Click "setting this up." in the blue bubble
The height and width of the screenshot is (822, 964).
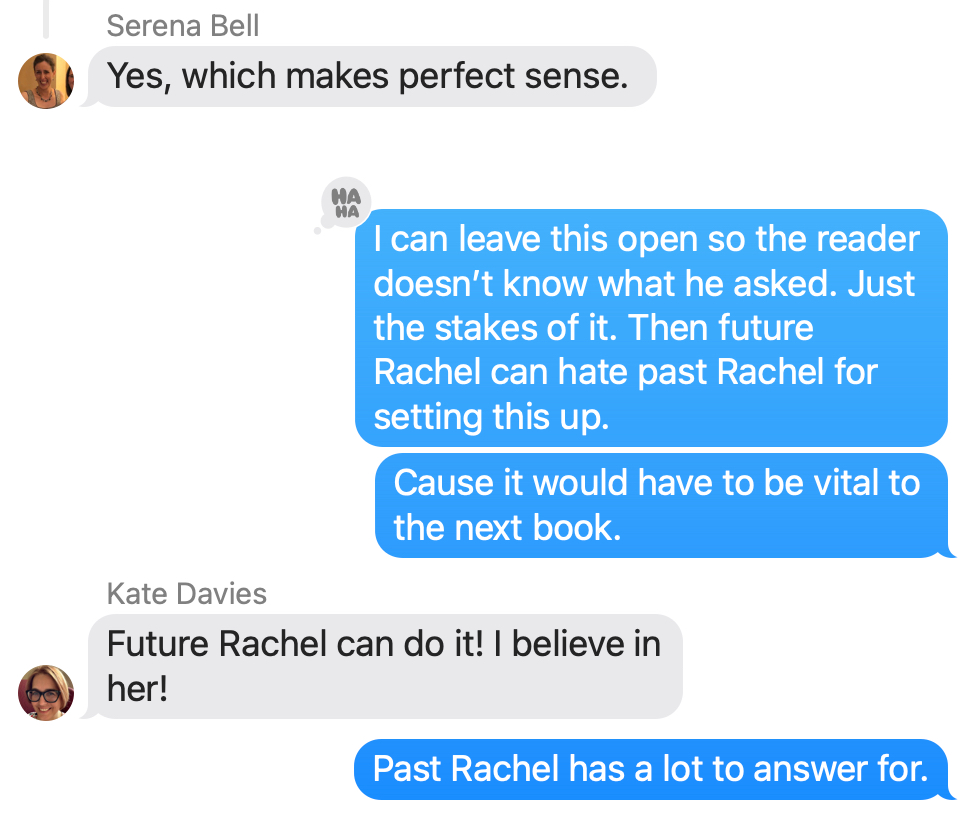click(491, 416)
